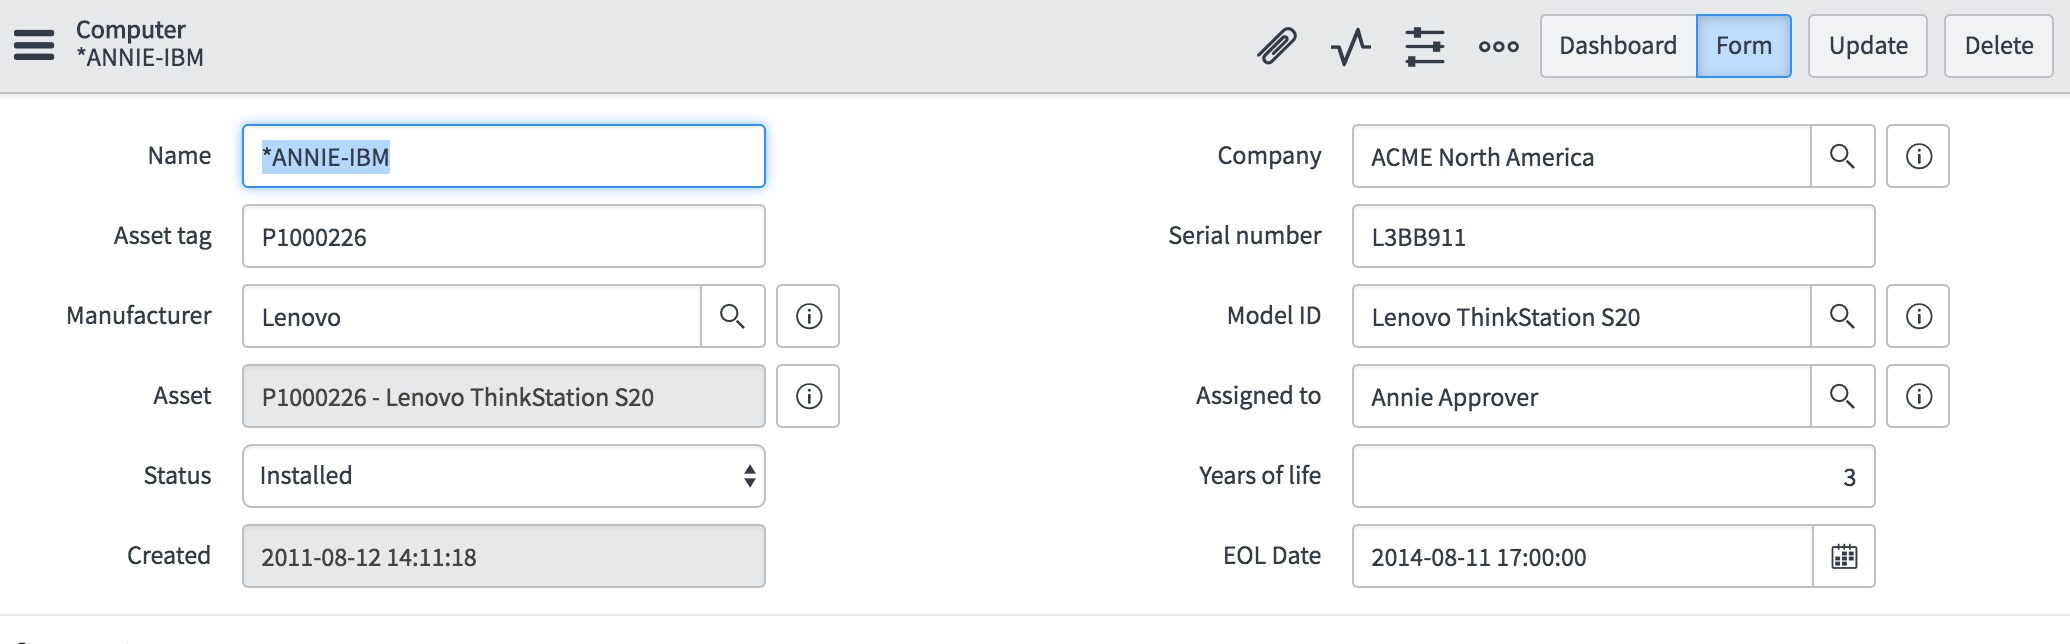Click the Assigned to field label
Image resolution: width=2070 pixels, height=644 pixels.
[x=1258, y=396]
